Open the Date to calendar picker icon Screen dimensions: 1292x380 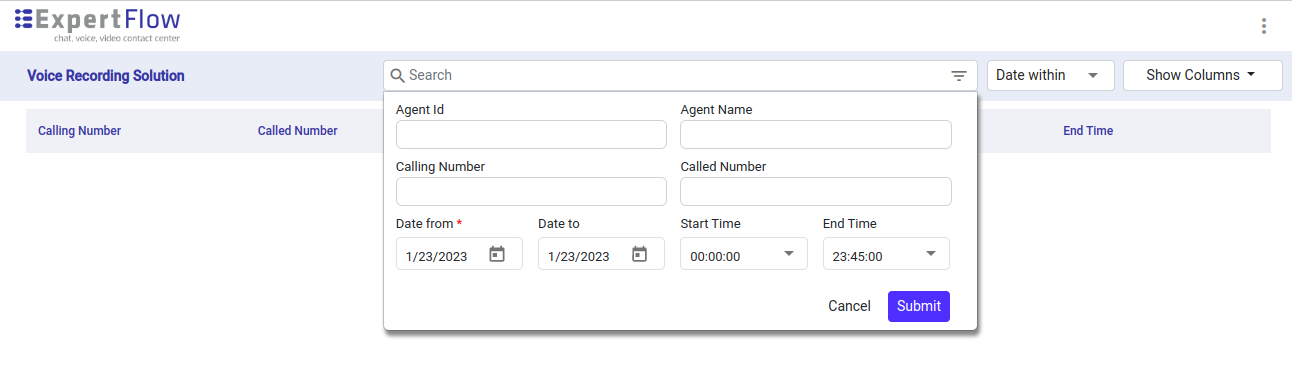coord(640,255)
